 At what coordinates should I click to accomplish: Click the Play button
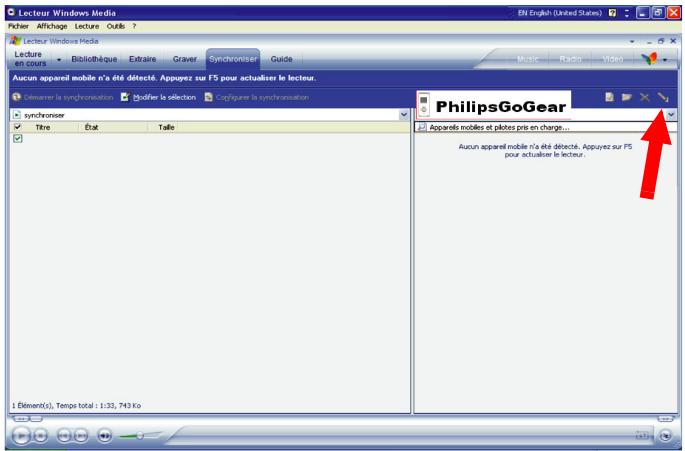[x=21, y=436]
